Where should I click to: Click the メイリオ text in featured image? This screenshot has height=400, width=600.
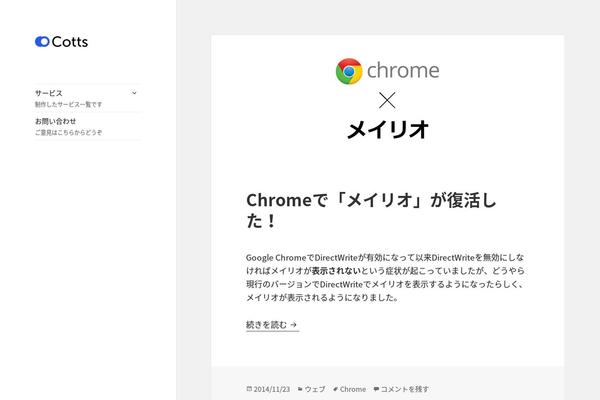[x=388, y=129]
